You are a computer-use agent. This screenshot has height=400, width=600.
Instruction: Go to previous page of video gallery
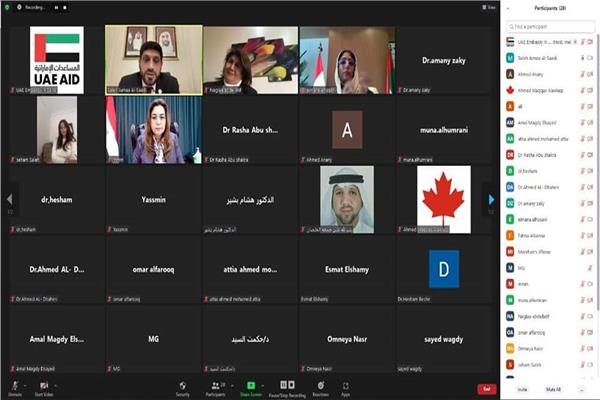(10, 199)
